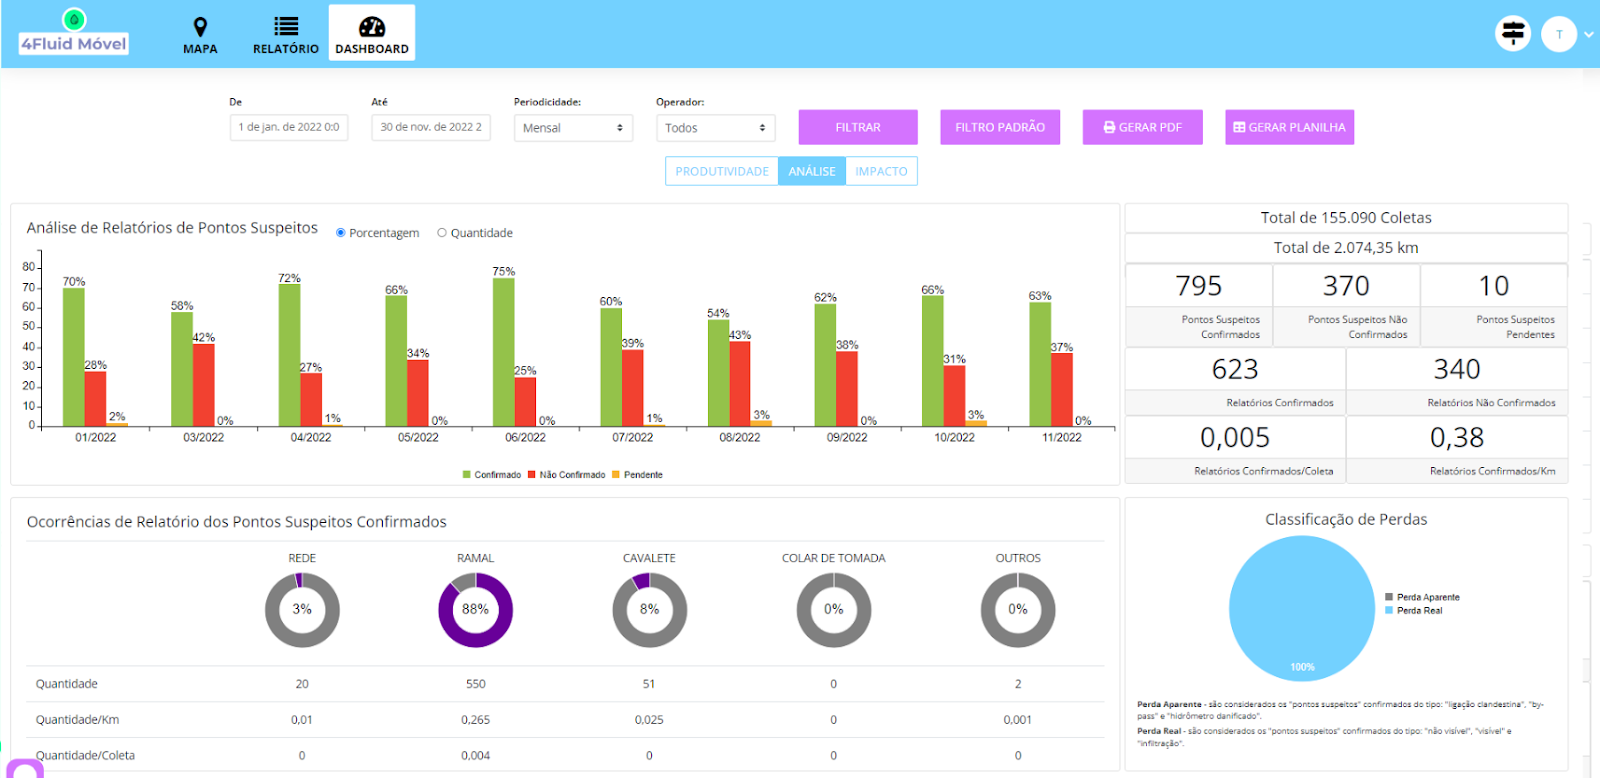Image resolution: width=1600 pixels, height=778 pixels.
Task: Click the De start date field
Action: [x=289, y=127]
